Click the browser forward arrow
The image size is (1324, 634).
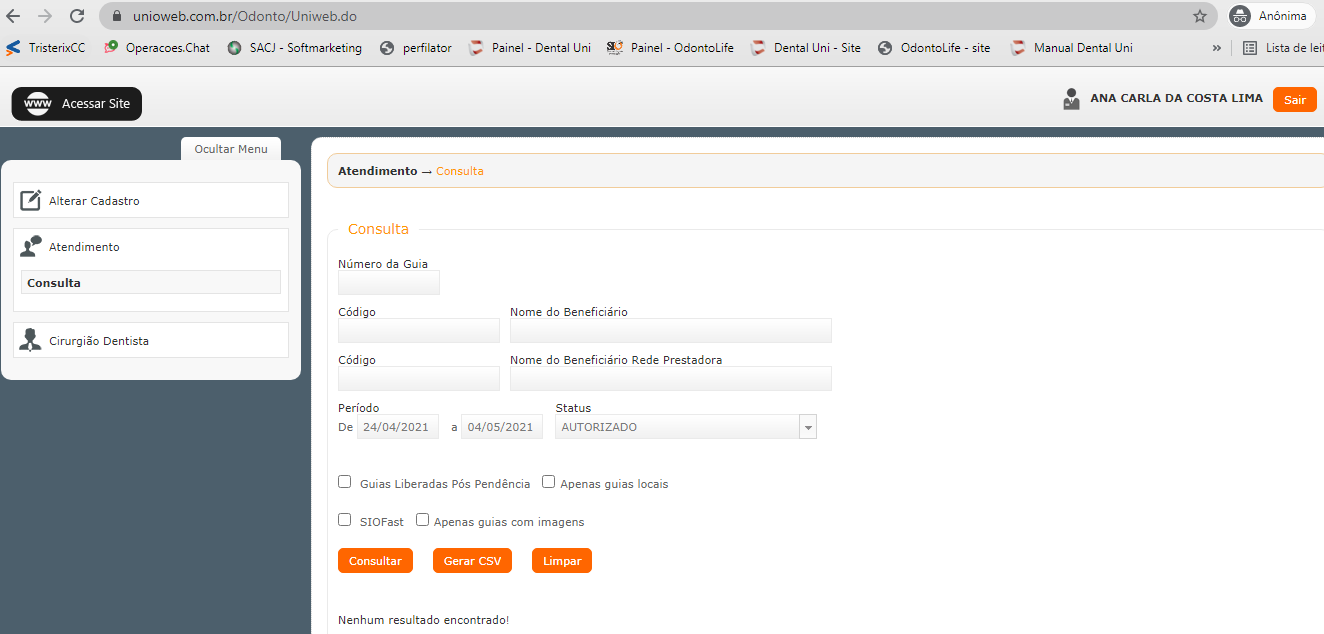point(45,16)
